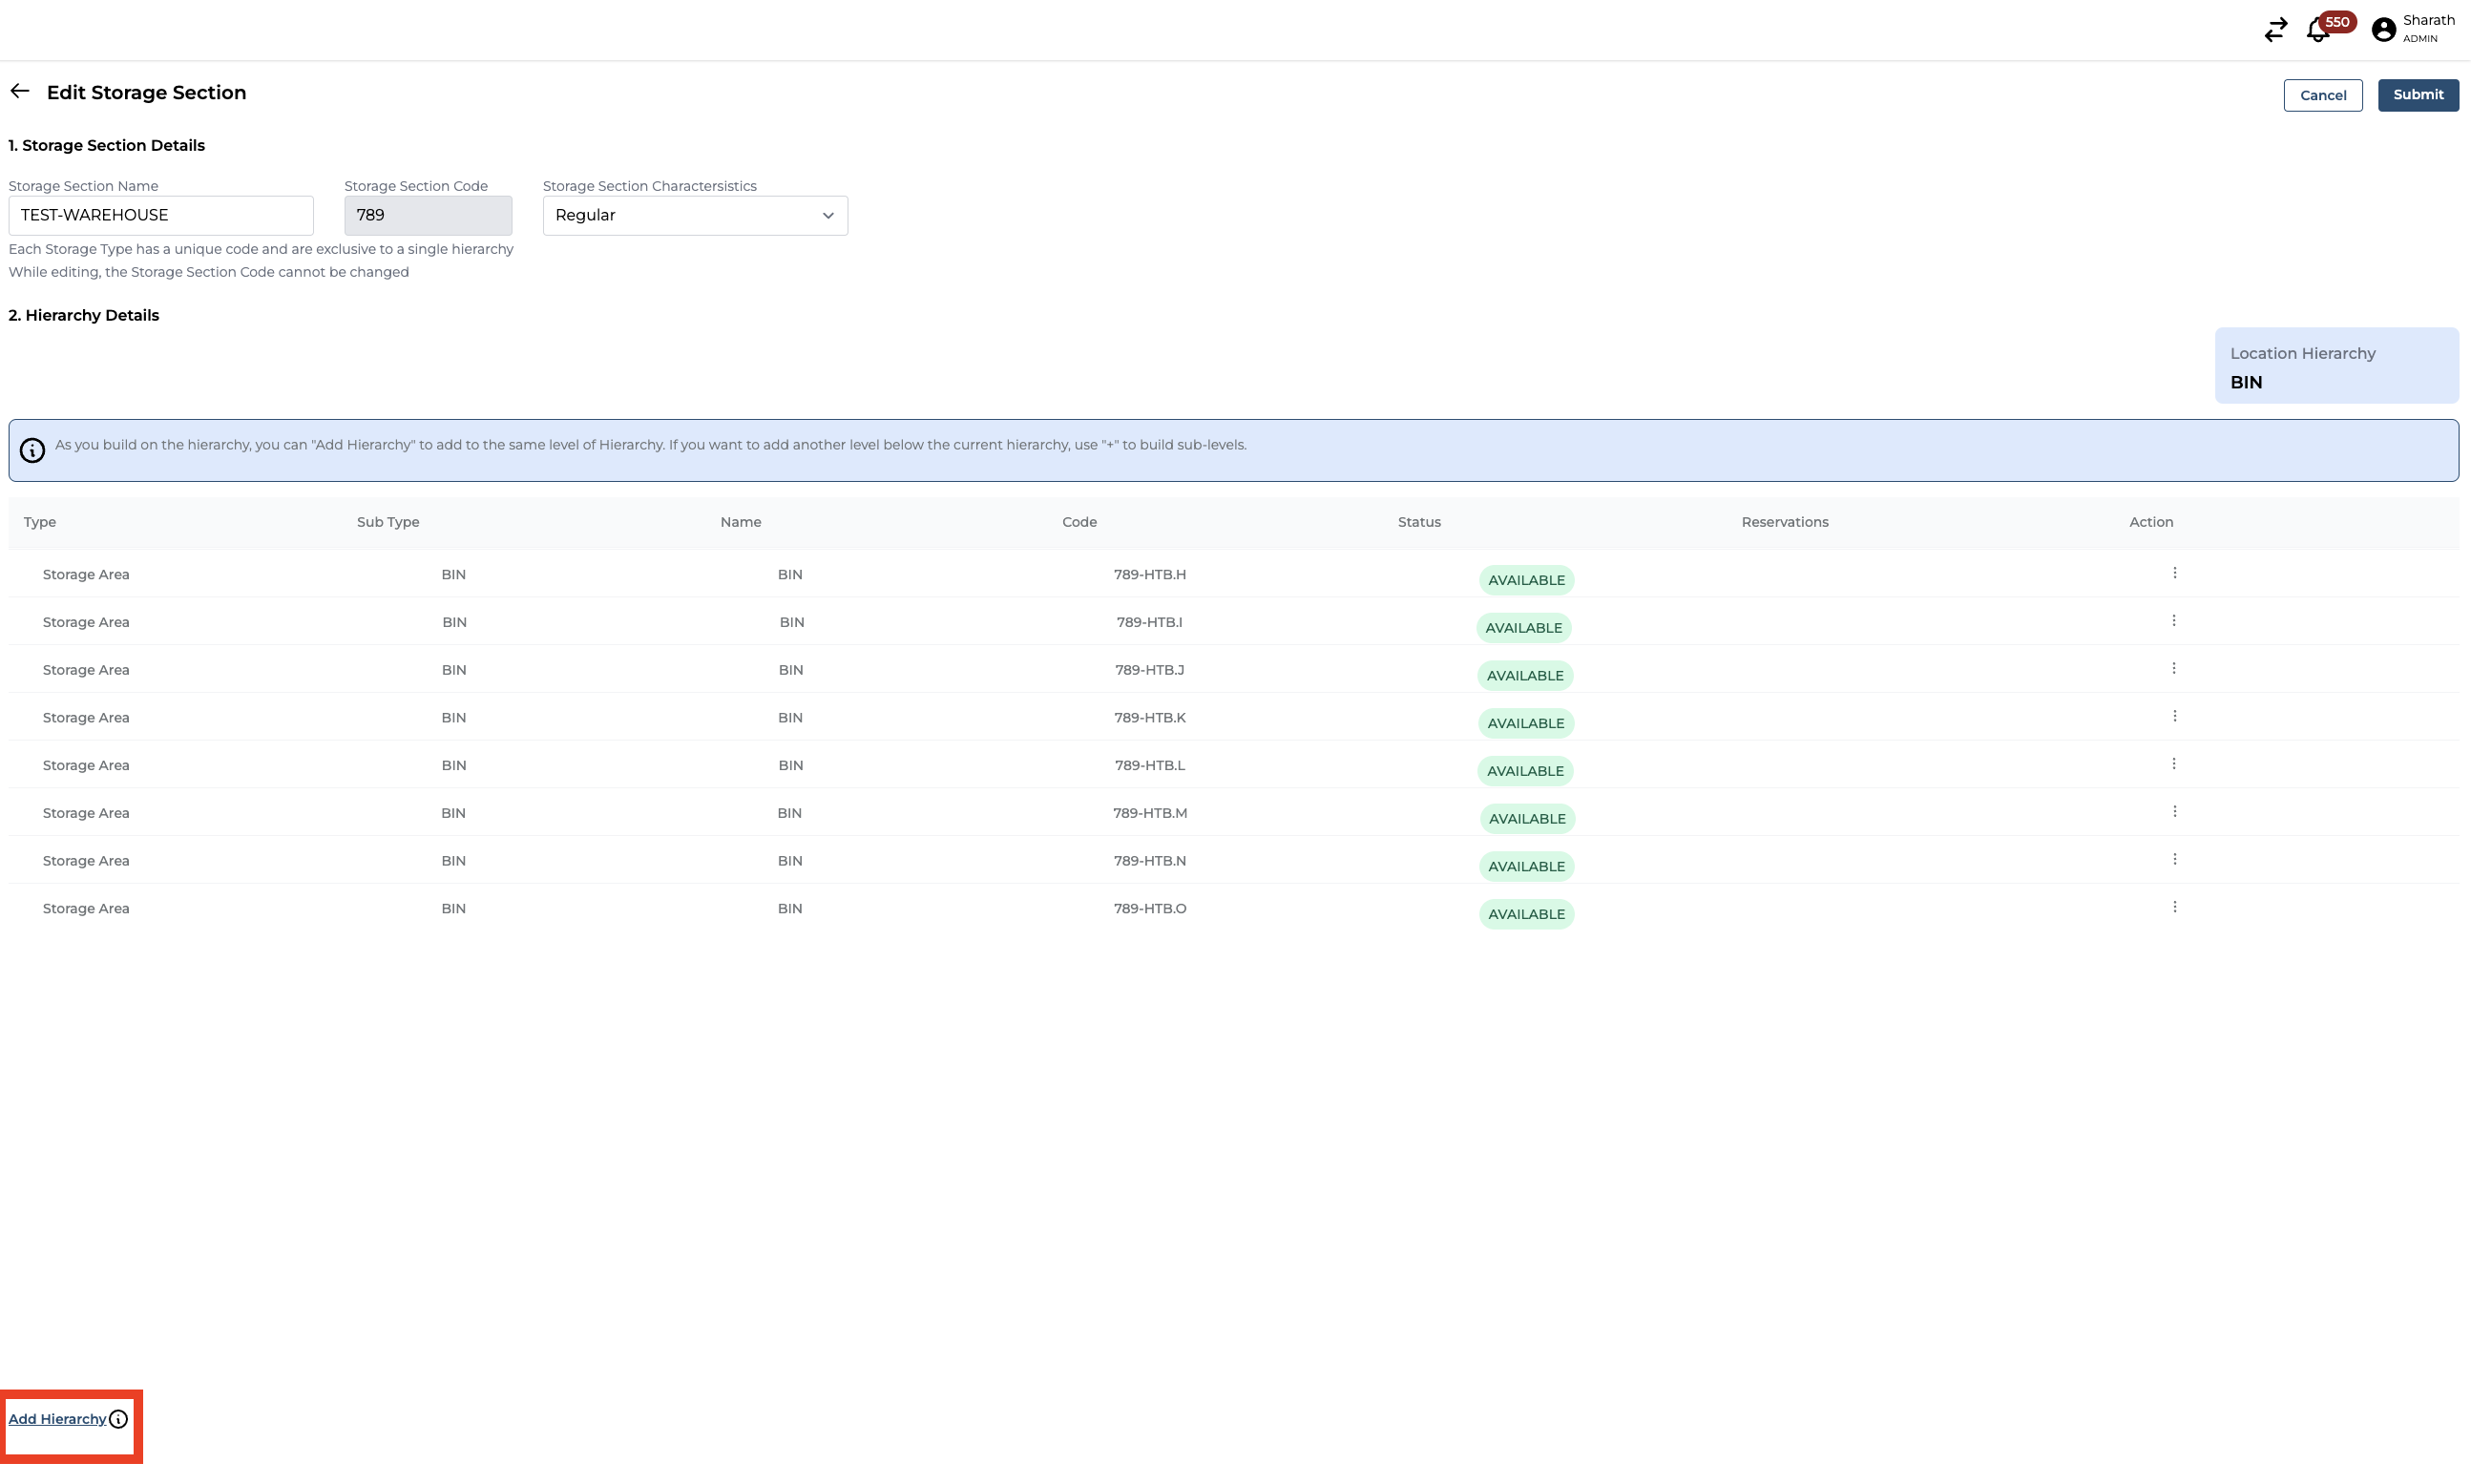This screenshot has height=1484, width=2471.
Task: Open Sharath user profile avatar
Action: pyautogui.click(x=2383, y=30)
